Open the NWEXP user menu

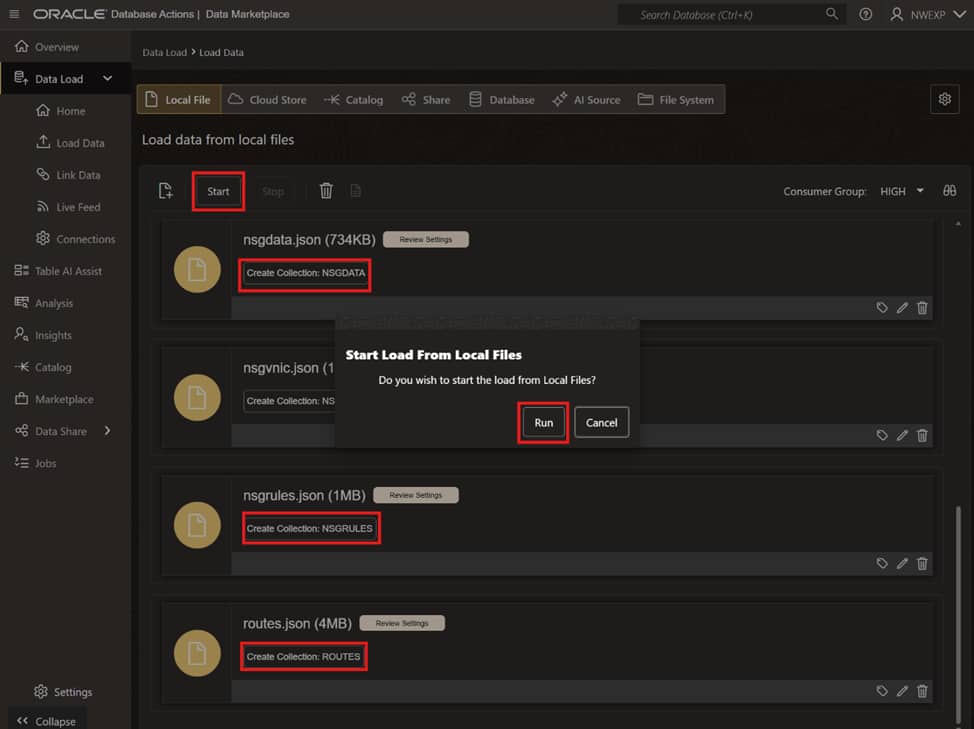(927, 14)
